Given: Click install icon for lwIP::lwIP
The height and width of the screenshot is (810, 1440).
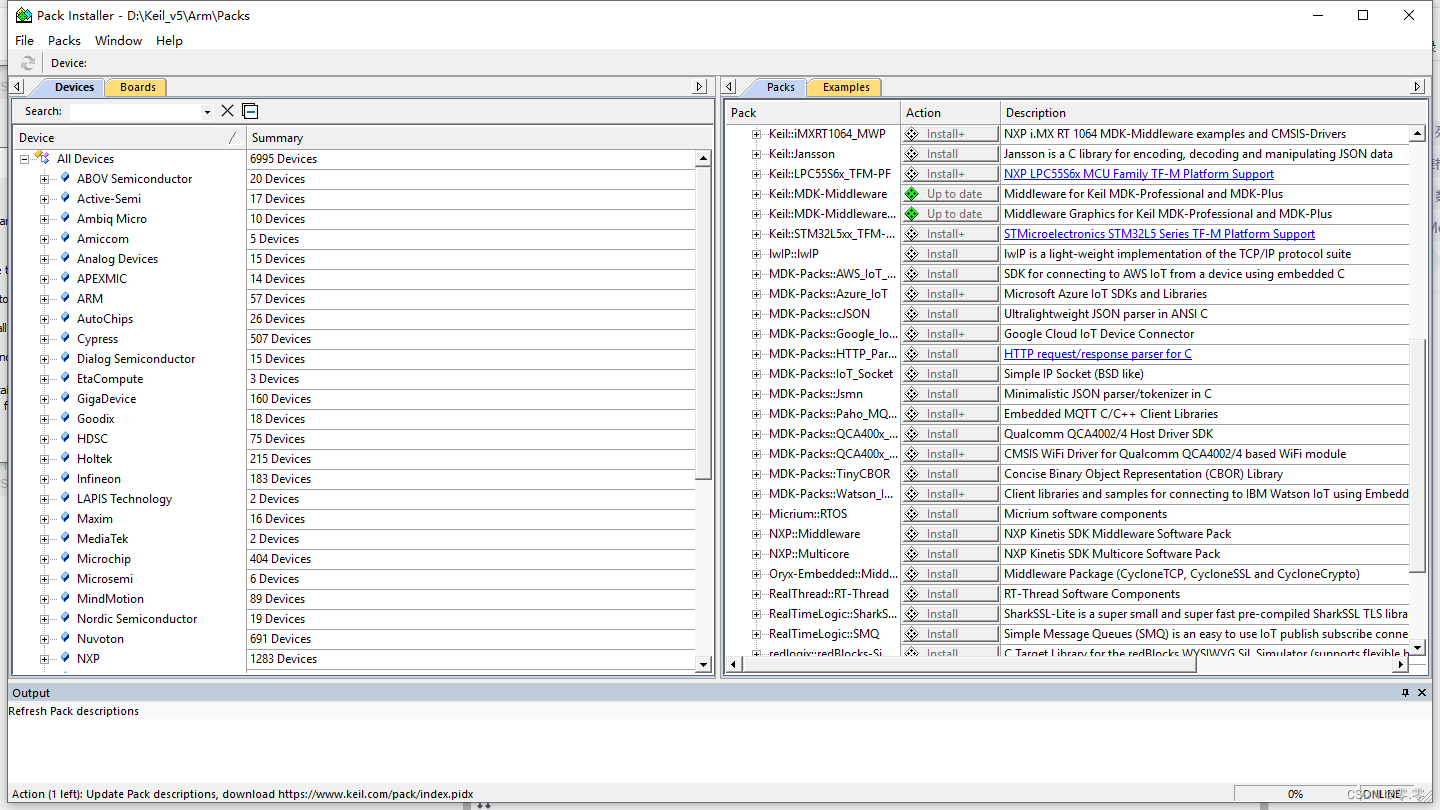Looking at the screenshot, I should (911, 254).
